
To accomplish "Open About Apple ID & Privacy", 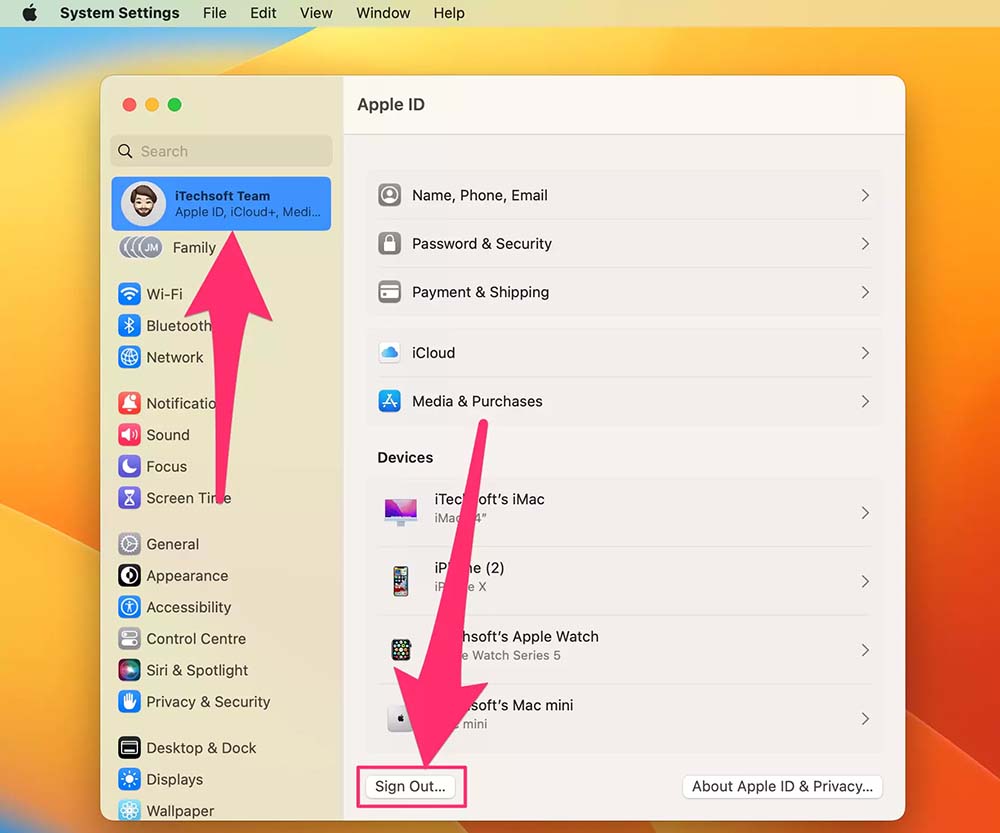I will (x=781, y=786).
